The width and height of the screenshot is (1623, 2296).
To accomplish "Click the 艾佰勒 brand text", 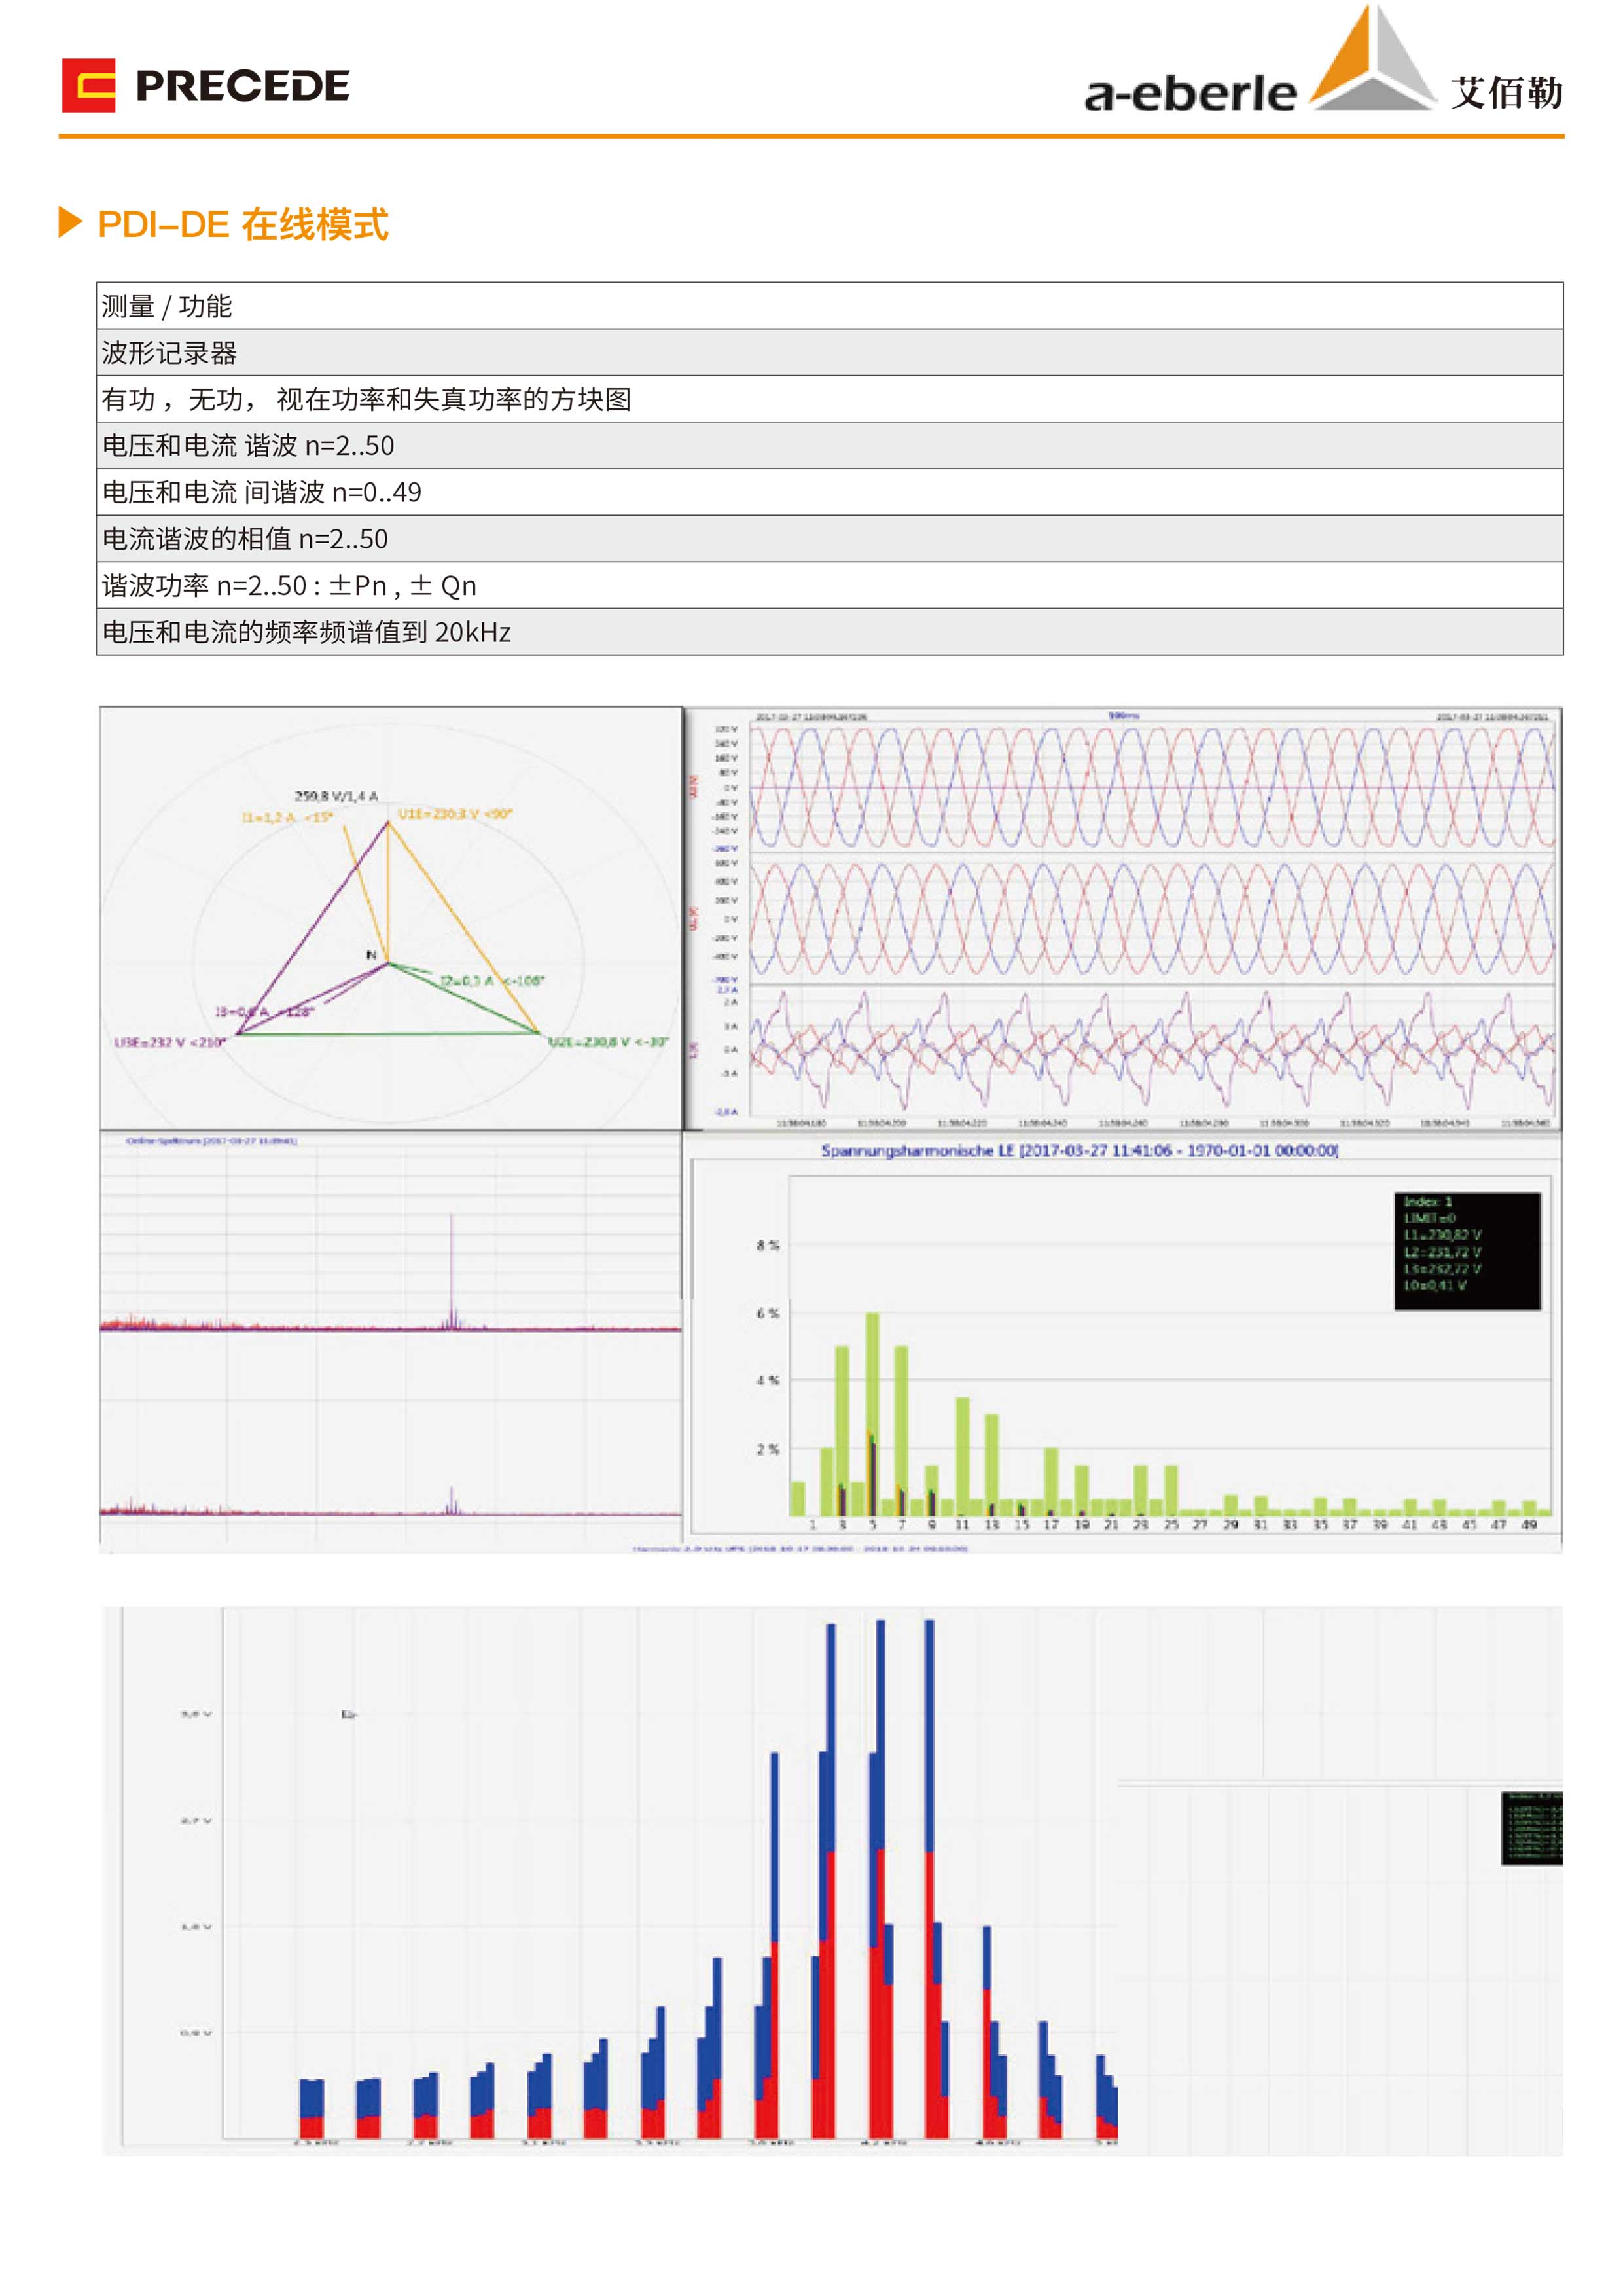I will pos(1506,93).
